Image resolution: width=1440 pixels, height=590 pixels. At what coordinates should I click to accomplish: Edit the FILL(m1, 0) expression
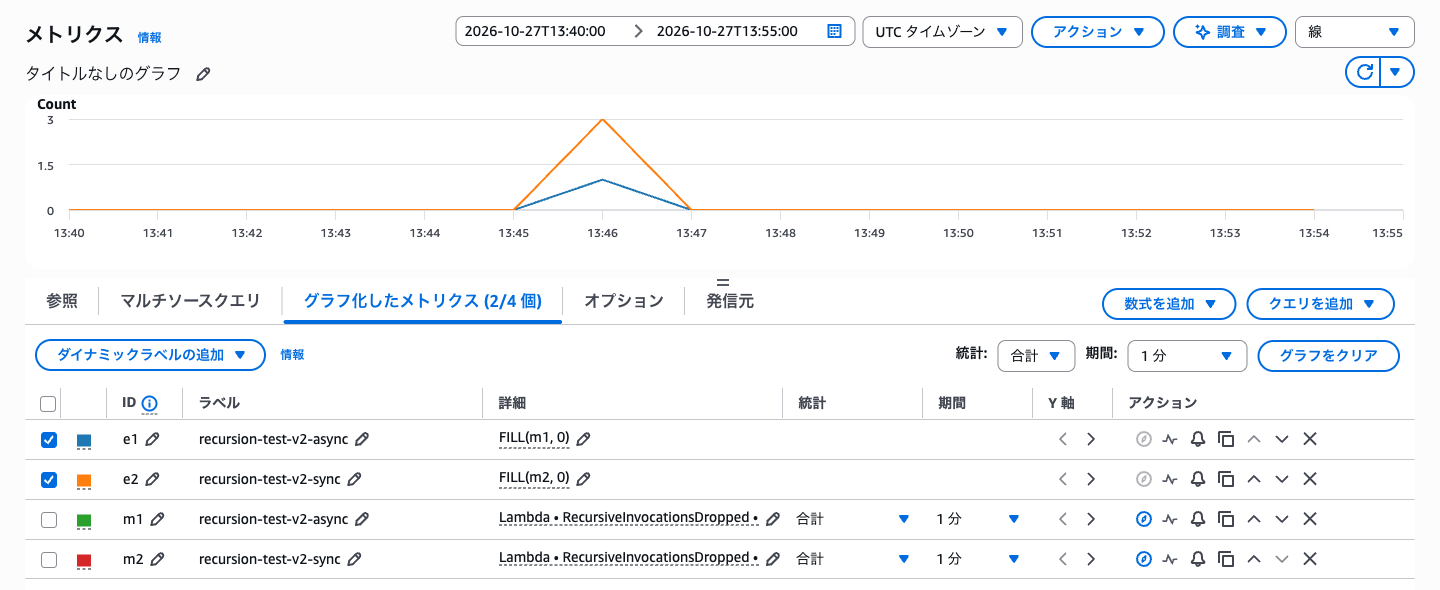(584, 439)
